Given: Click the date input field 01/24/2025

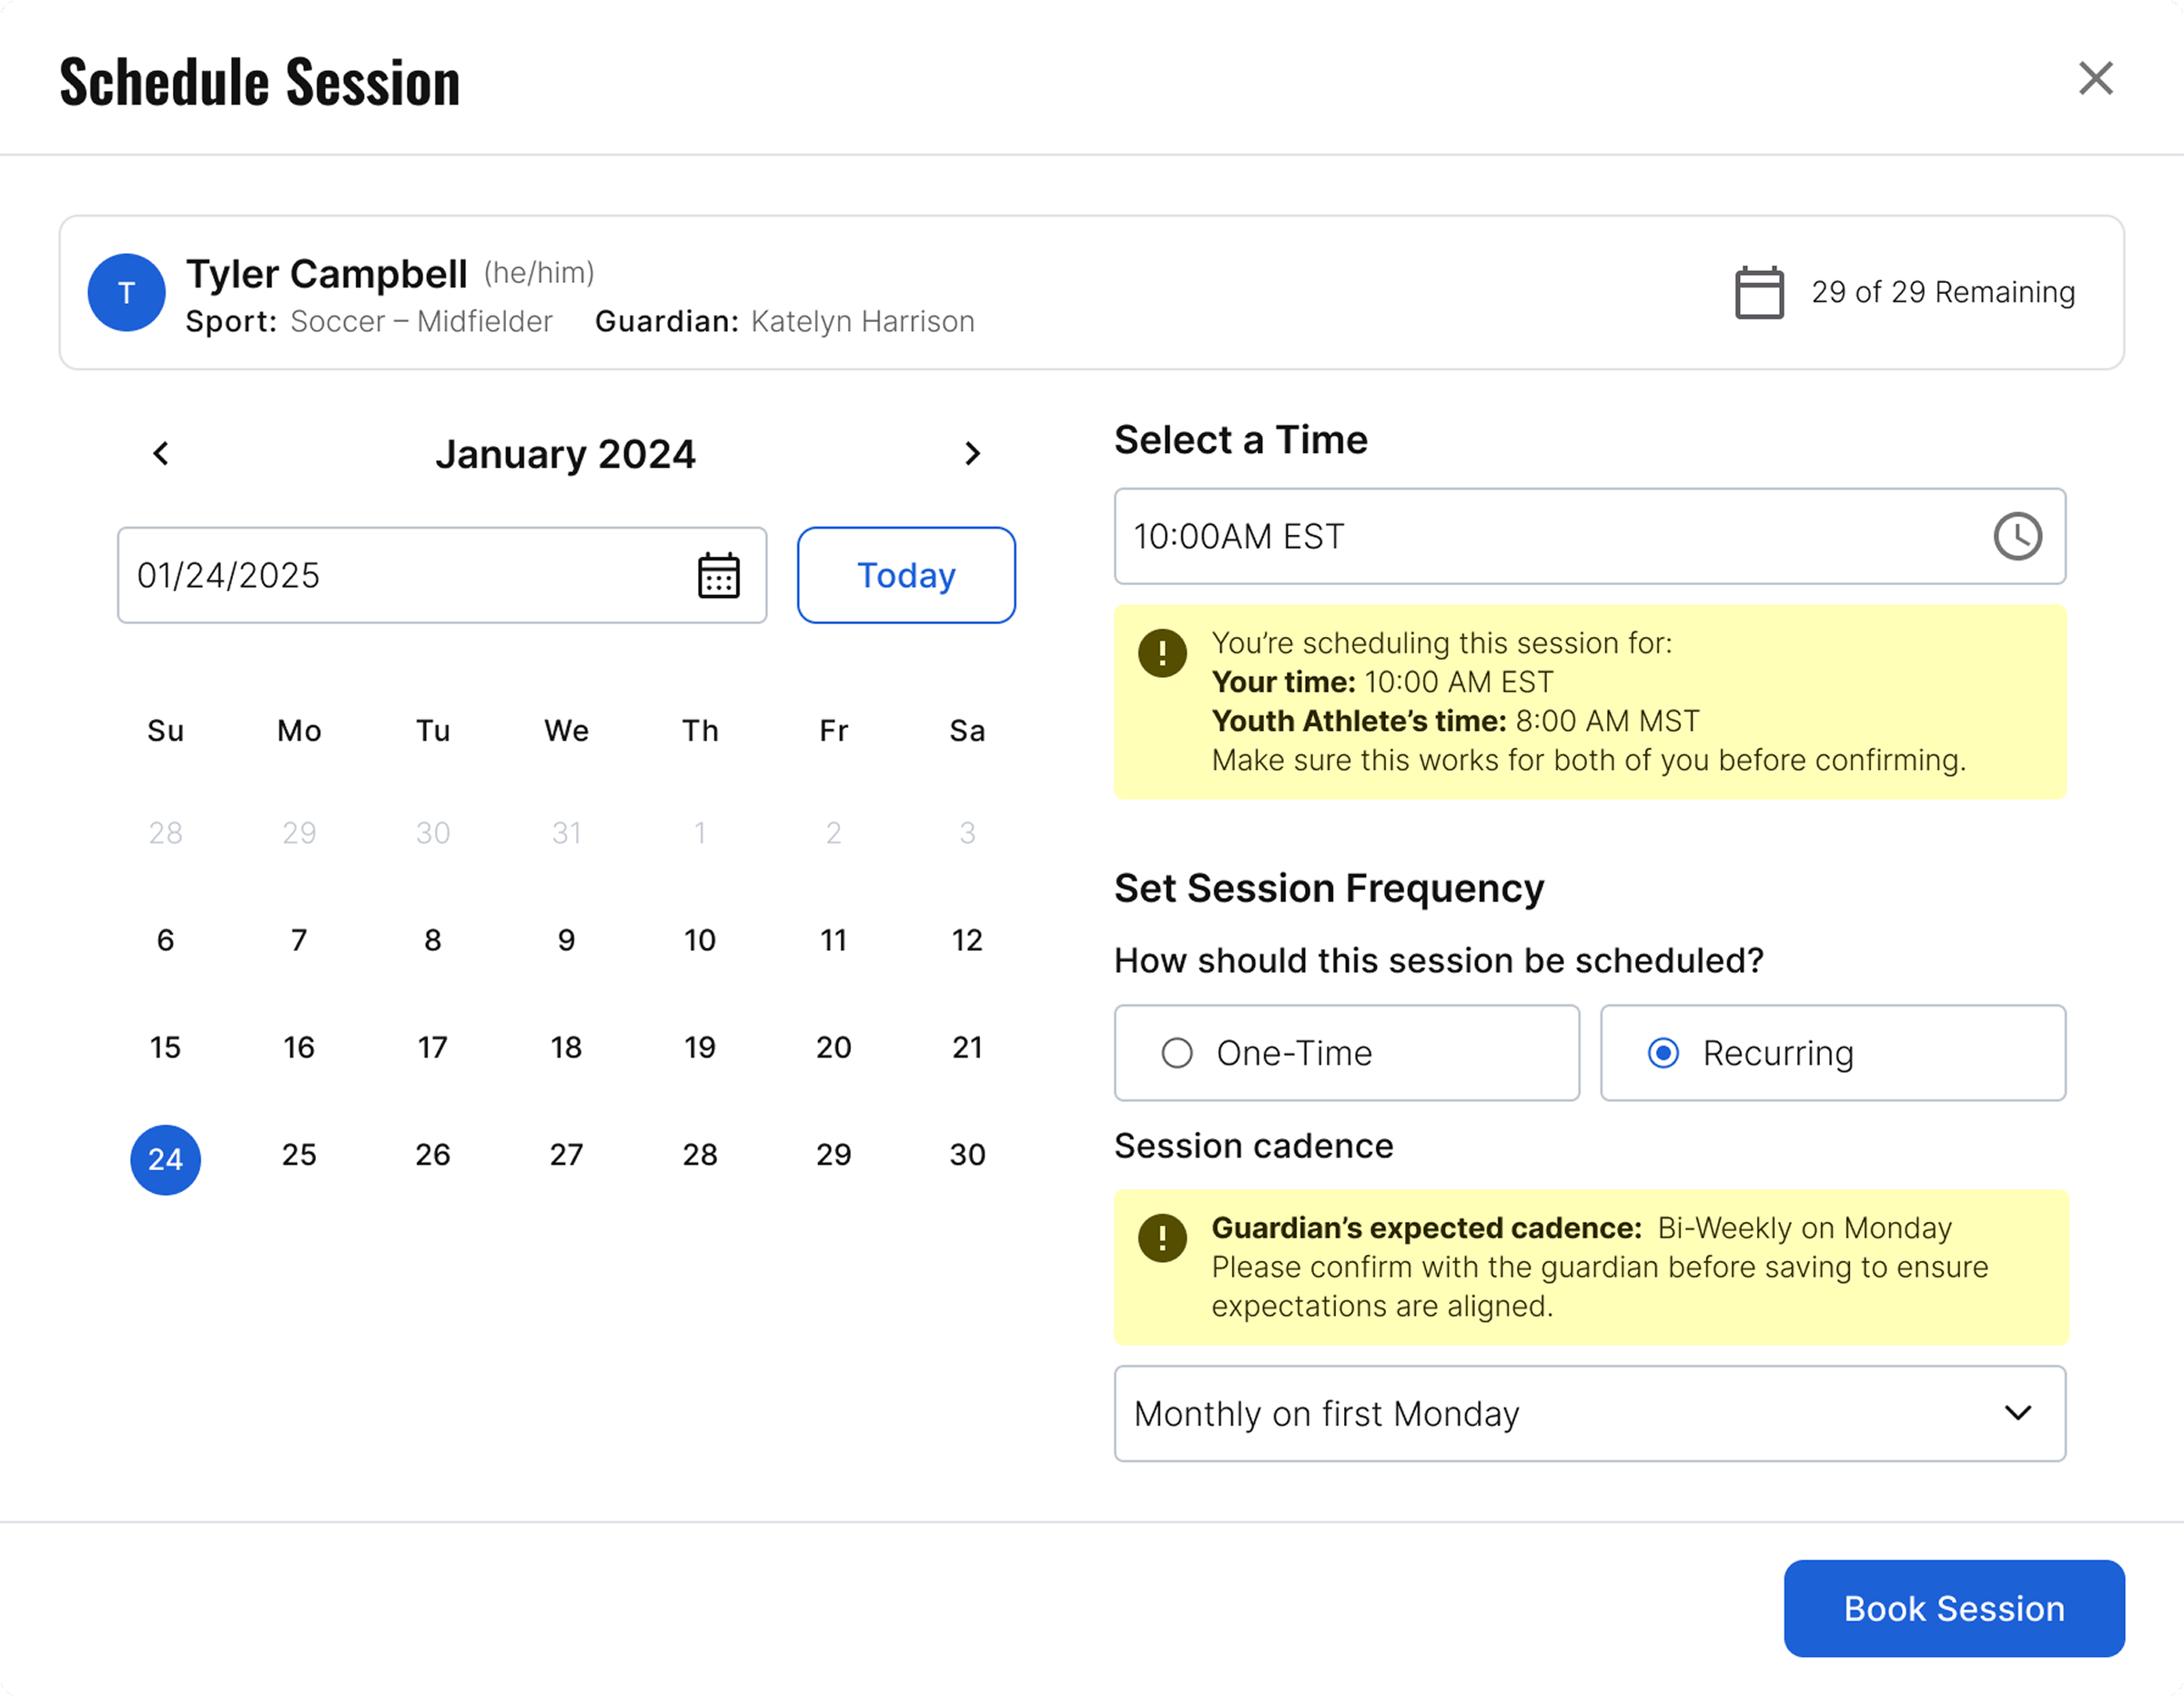Looking at the screenshot, I should pyautogui.click(x=442, y=575).
